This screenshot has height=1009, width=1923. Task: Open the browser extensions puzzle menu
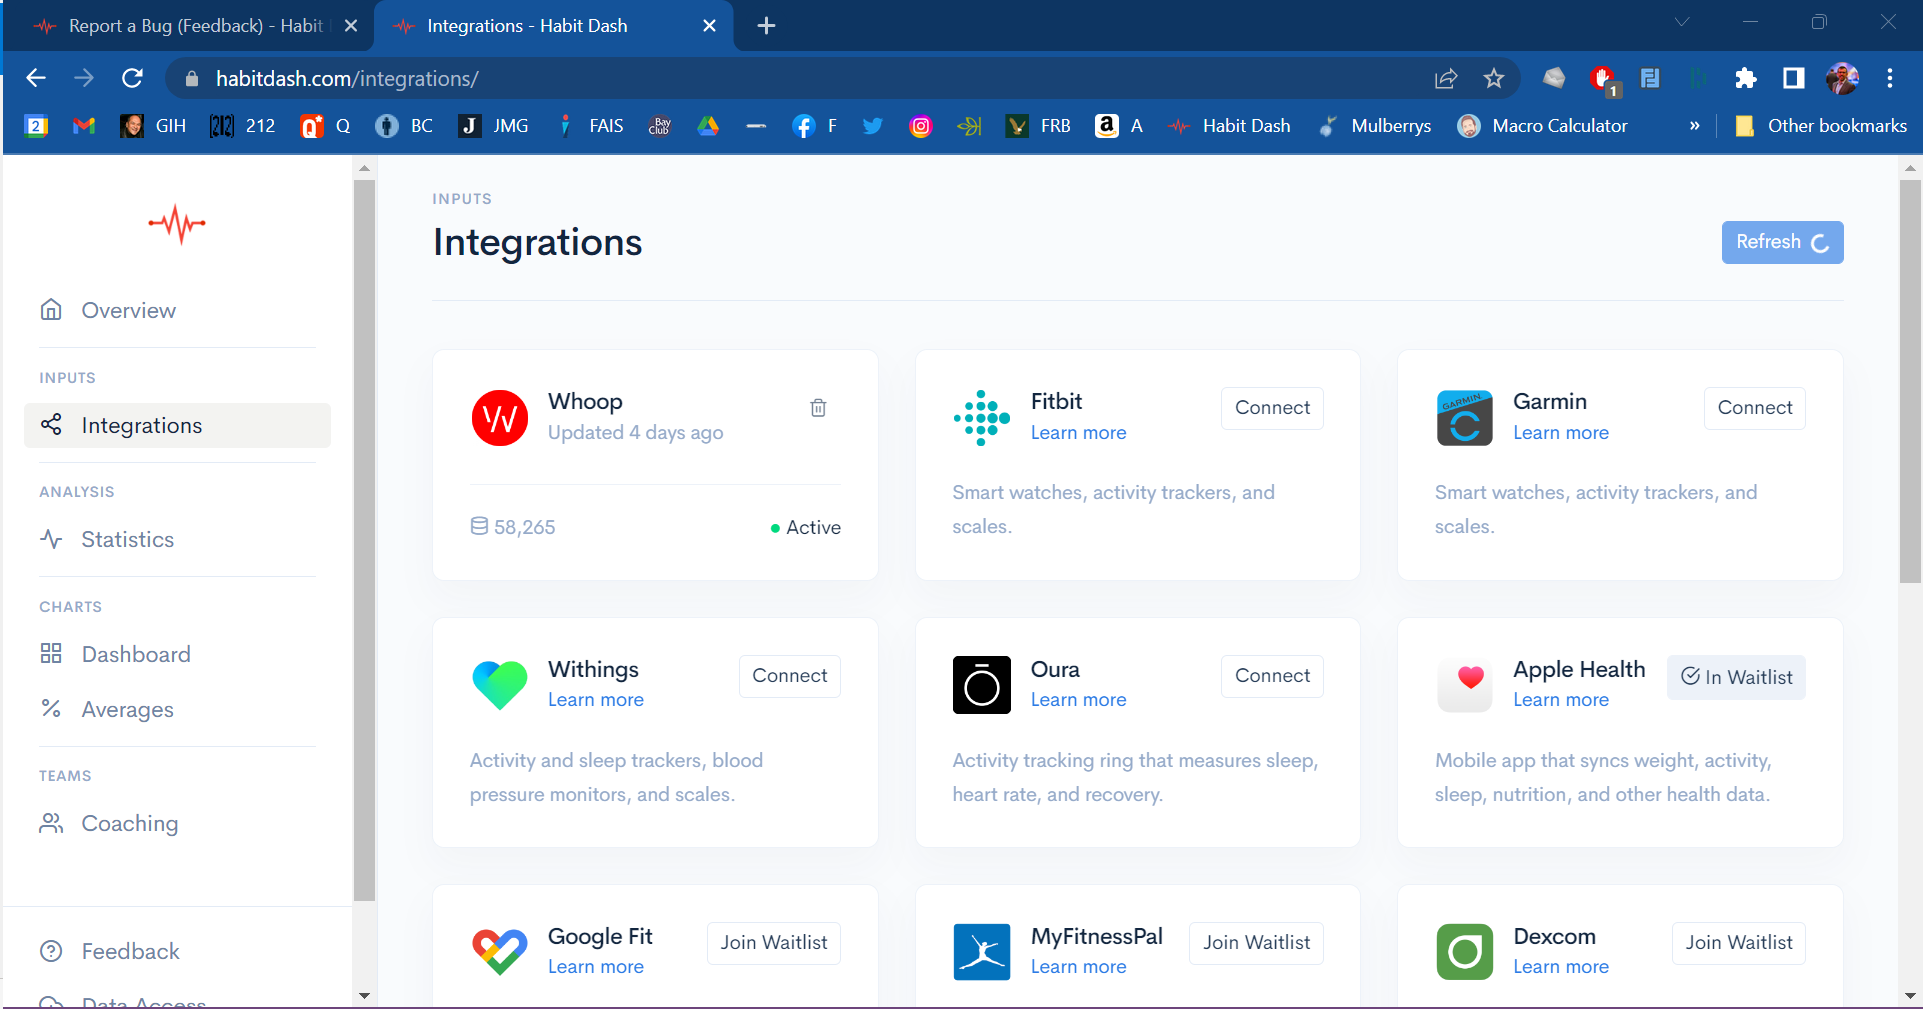coord(1746,78)
